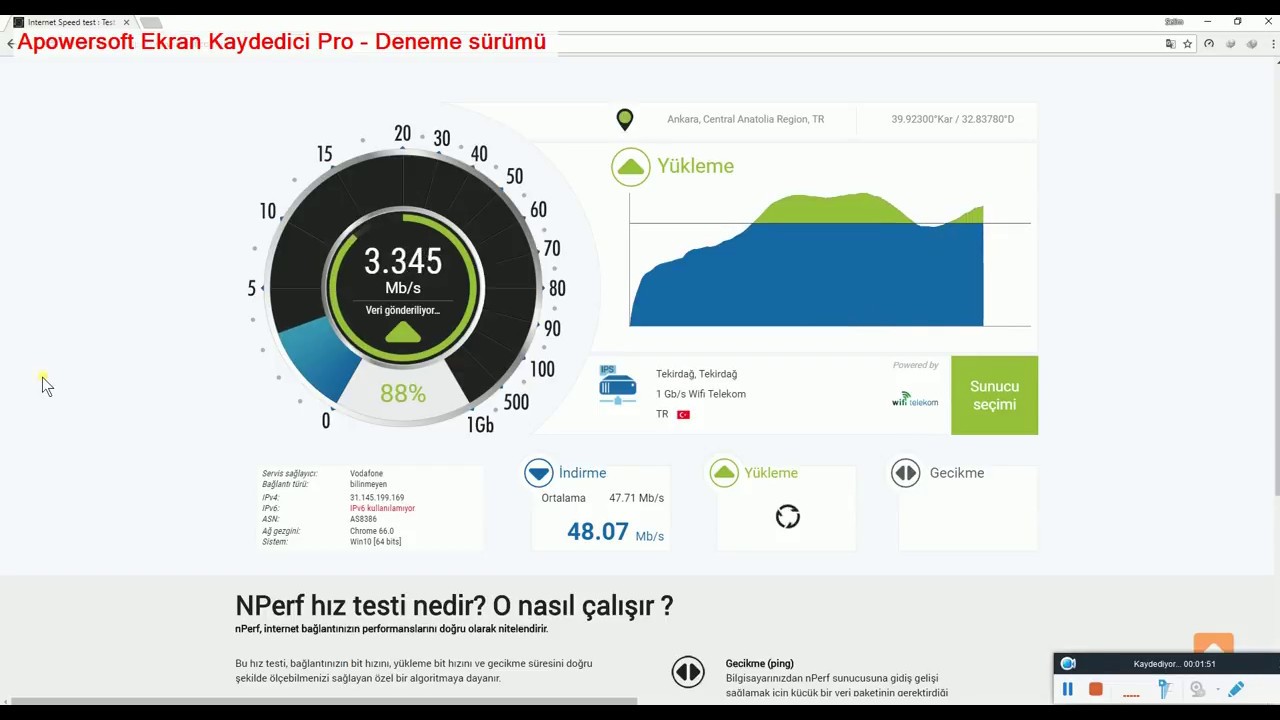Click the Gecikme (ping) circular icon

[688, 672]
